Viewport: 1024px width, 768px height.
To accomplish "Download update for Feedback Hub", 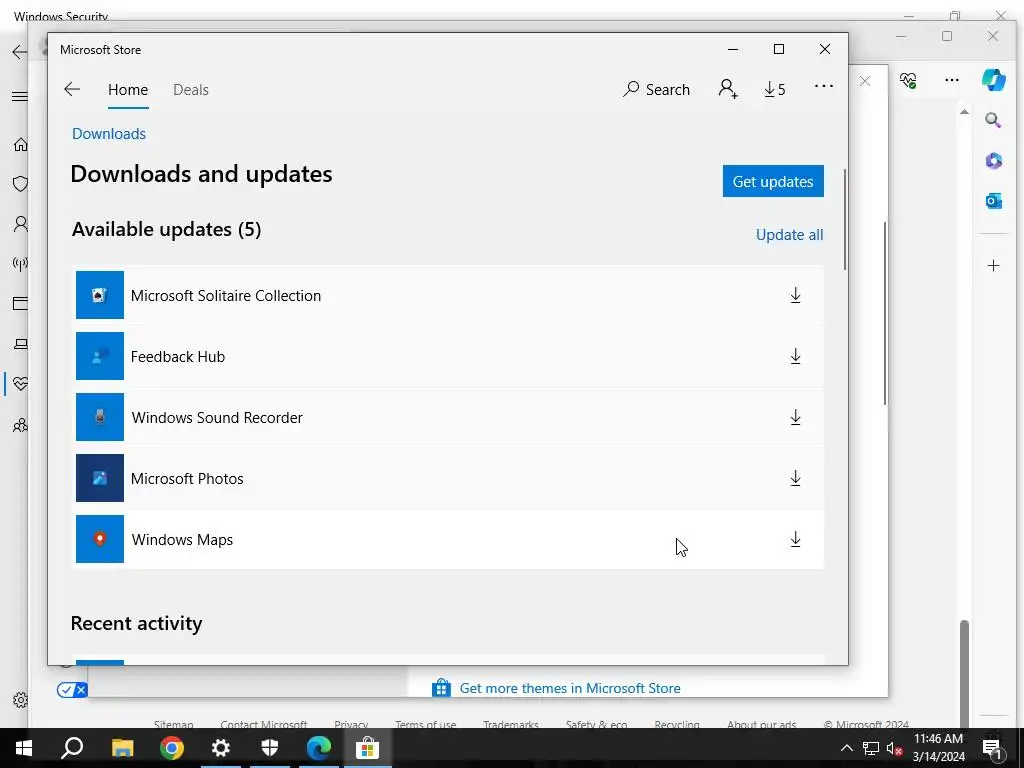I will point(795,357).
